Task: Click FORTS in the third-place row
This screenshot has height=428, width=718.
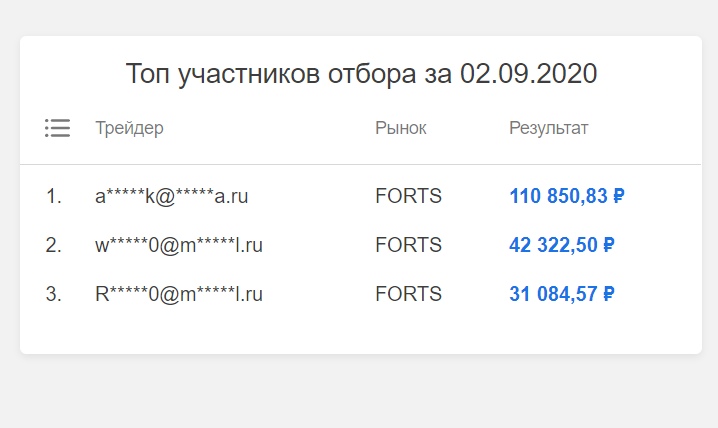Action: [408, 294]
